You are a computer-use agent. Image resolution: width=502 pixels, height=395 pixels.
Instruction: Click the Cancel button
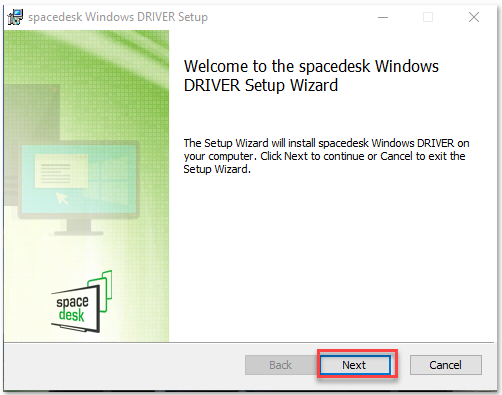[445, 365]
